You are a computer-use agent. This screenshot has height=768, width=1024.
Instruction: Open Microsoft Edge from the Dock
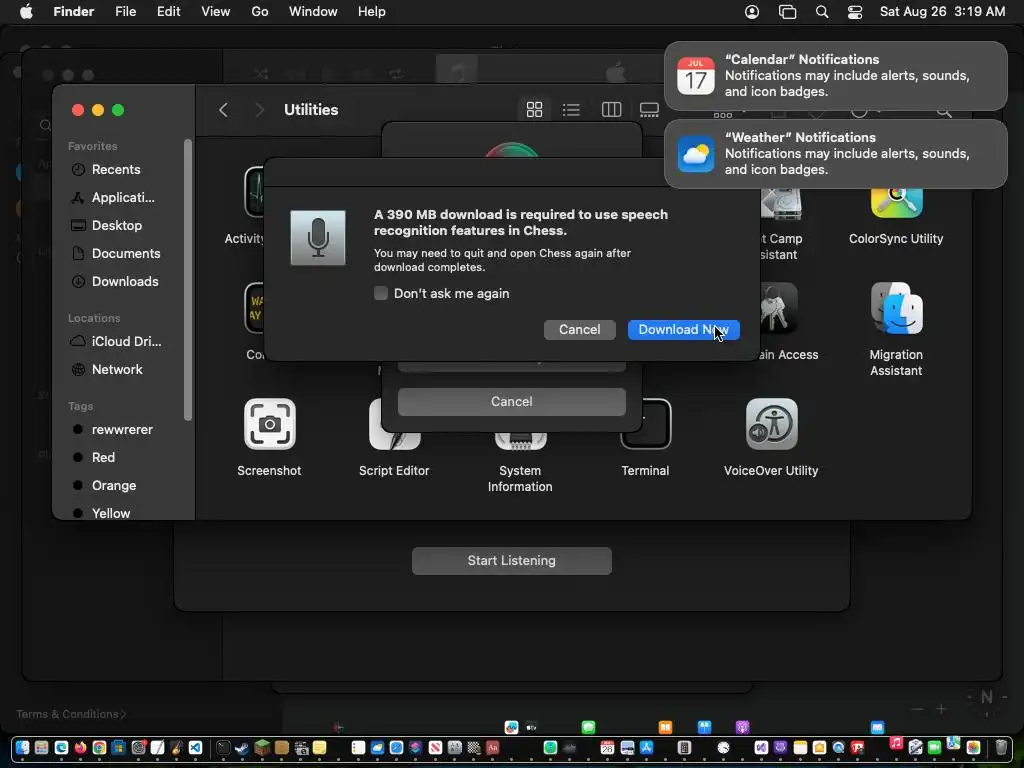(x=61, y=747)
